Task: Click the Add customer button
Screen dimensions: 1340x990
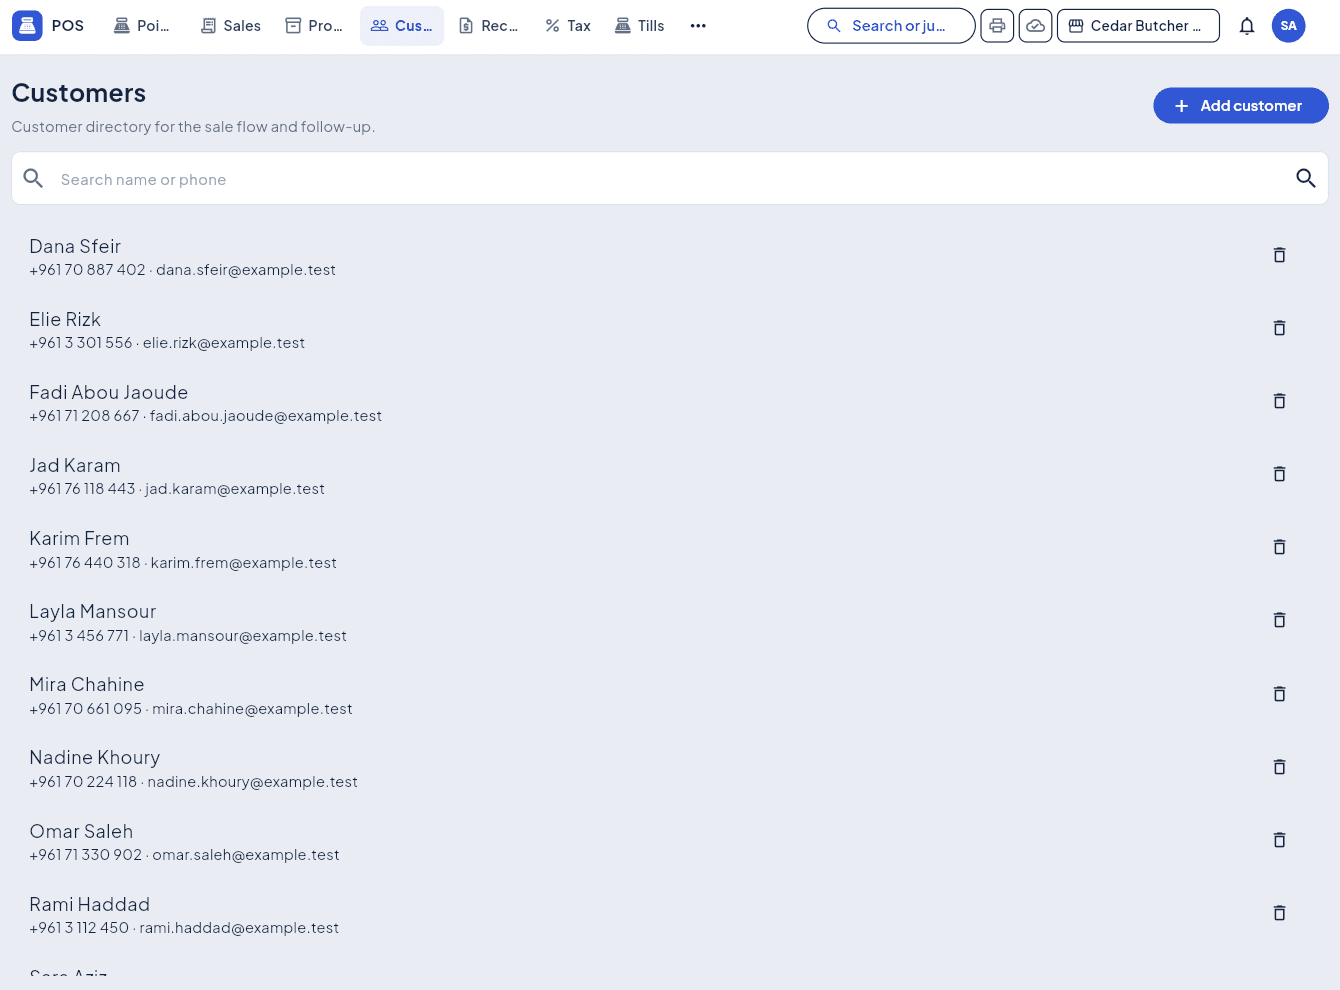Action: point(1241,106)
